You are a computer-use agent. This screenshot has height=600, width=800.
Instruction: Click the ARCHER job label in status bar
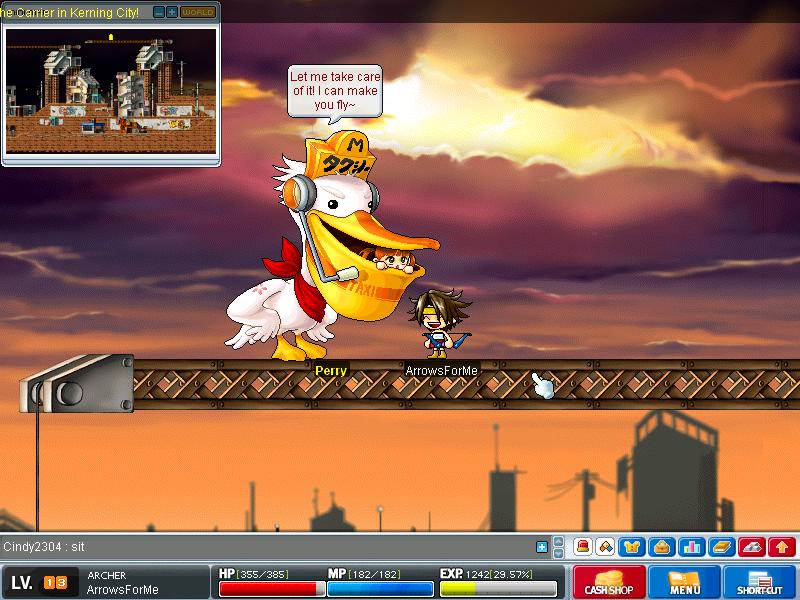click(x=107, y=576)
